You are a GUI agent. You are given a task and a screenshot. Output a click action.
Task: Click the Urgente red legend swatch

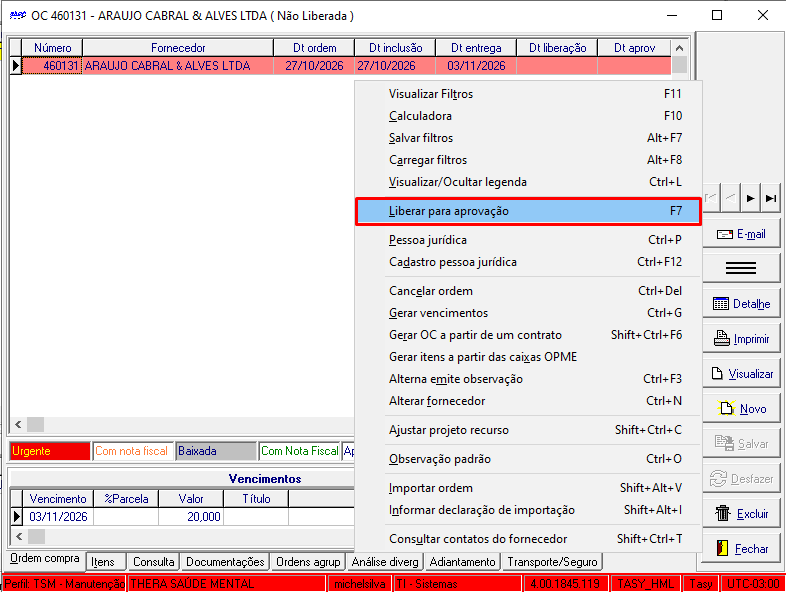50,451
